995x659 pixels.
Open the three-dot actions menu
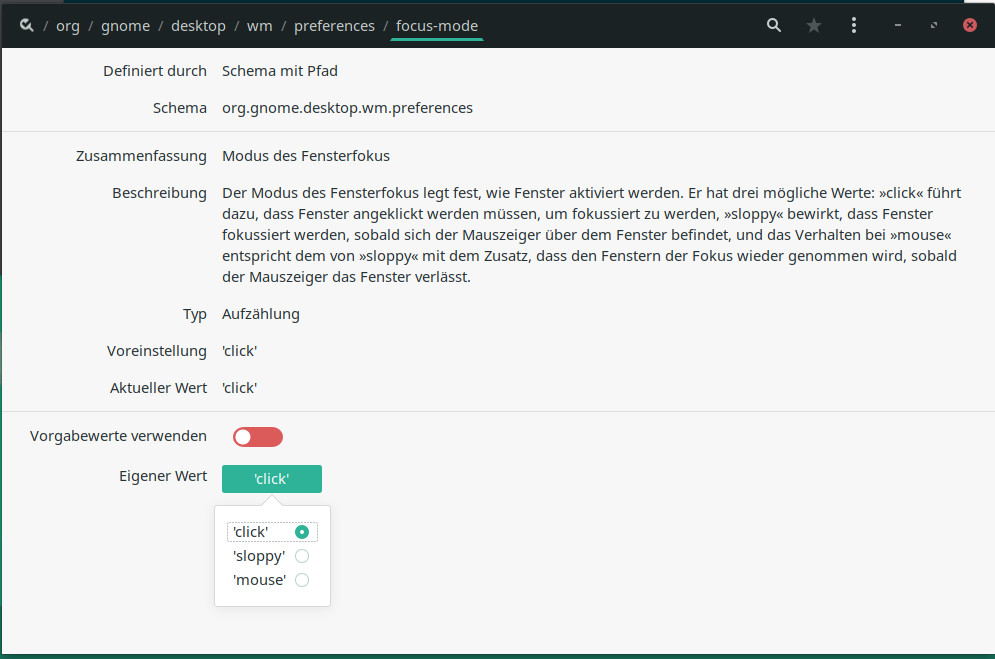[x=854, y=26]
